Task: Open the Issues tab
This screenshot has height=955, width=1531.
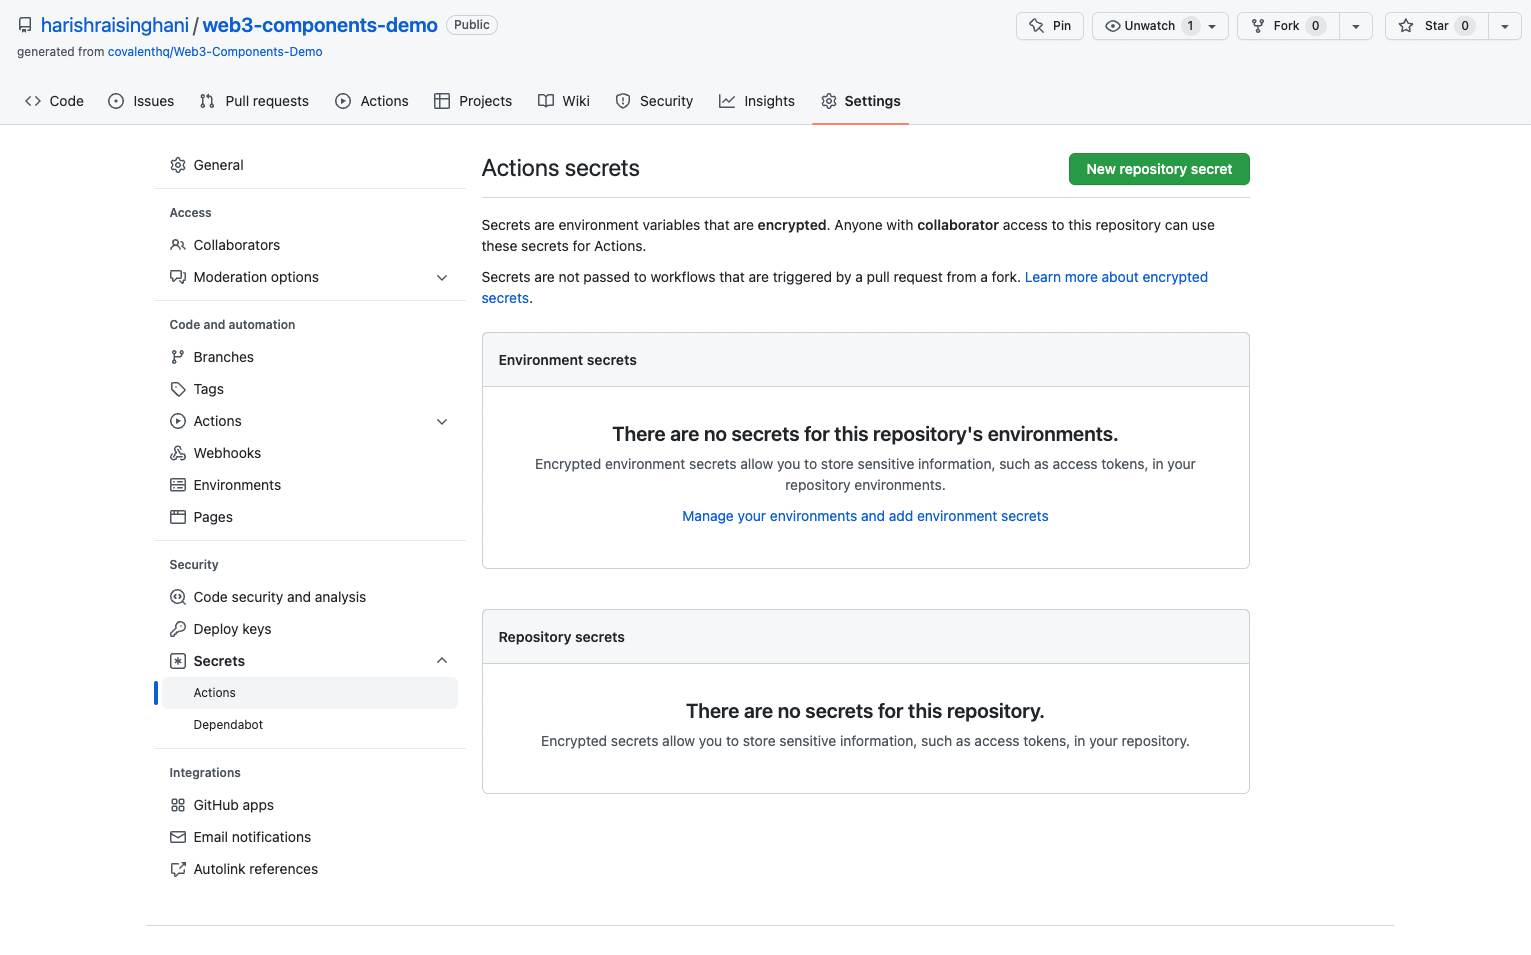Action: click(141, 101)
